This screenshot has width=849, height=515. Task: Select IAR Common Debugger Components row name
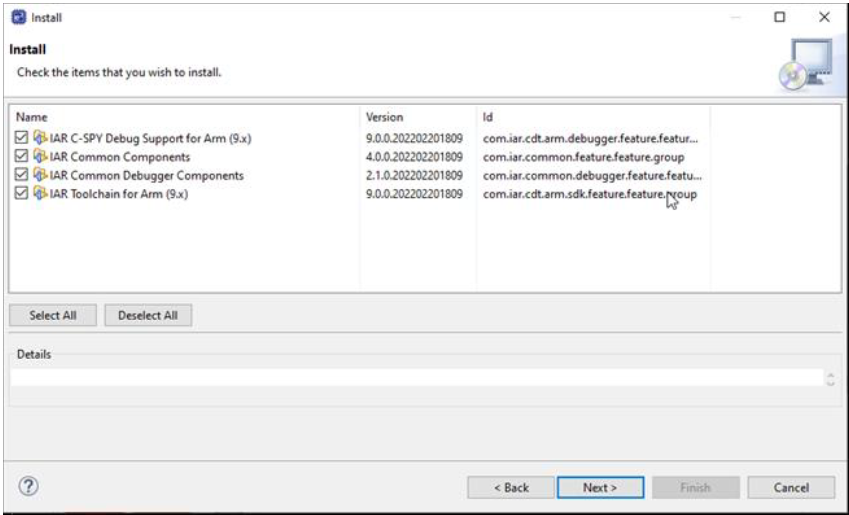[x=147, y=175]
